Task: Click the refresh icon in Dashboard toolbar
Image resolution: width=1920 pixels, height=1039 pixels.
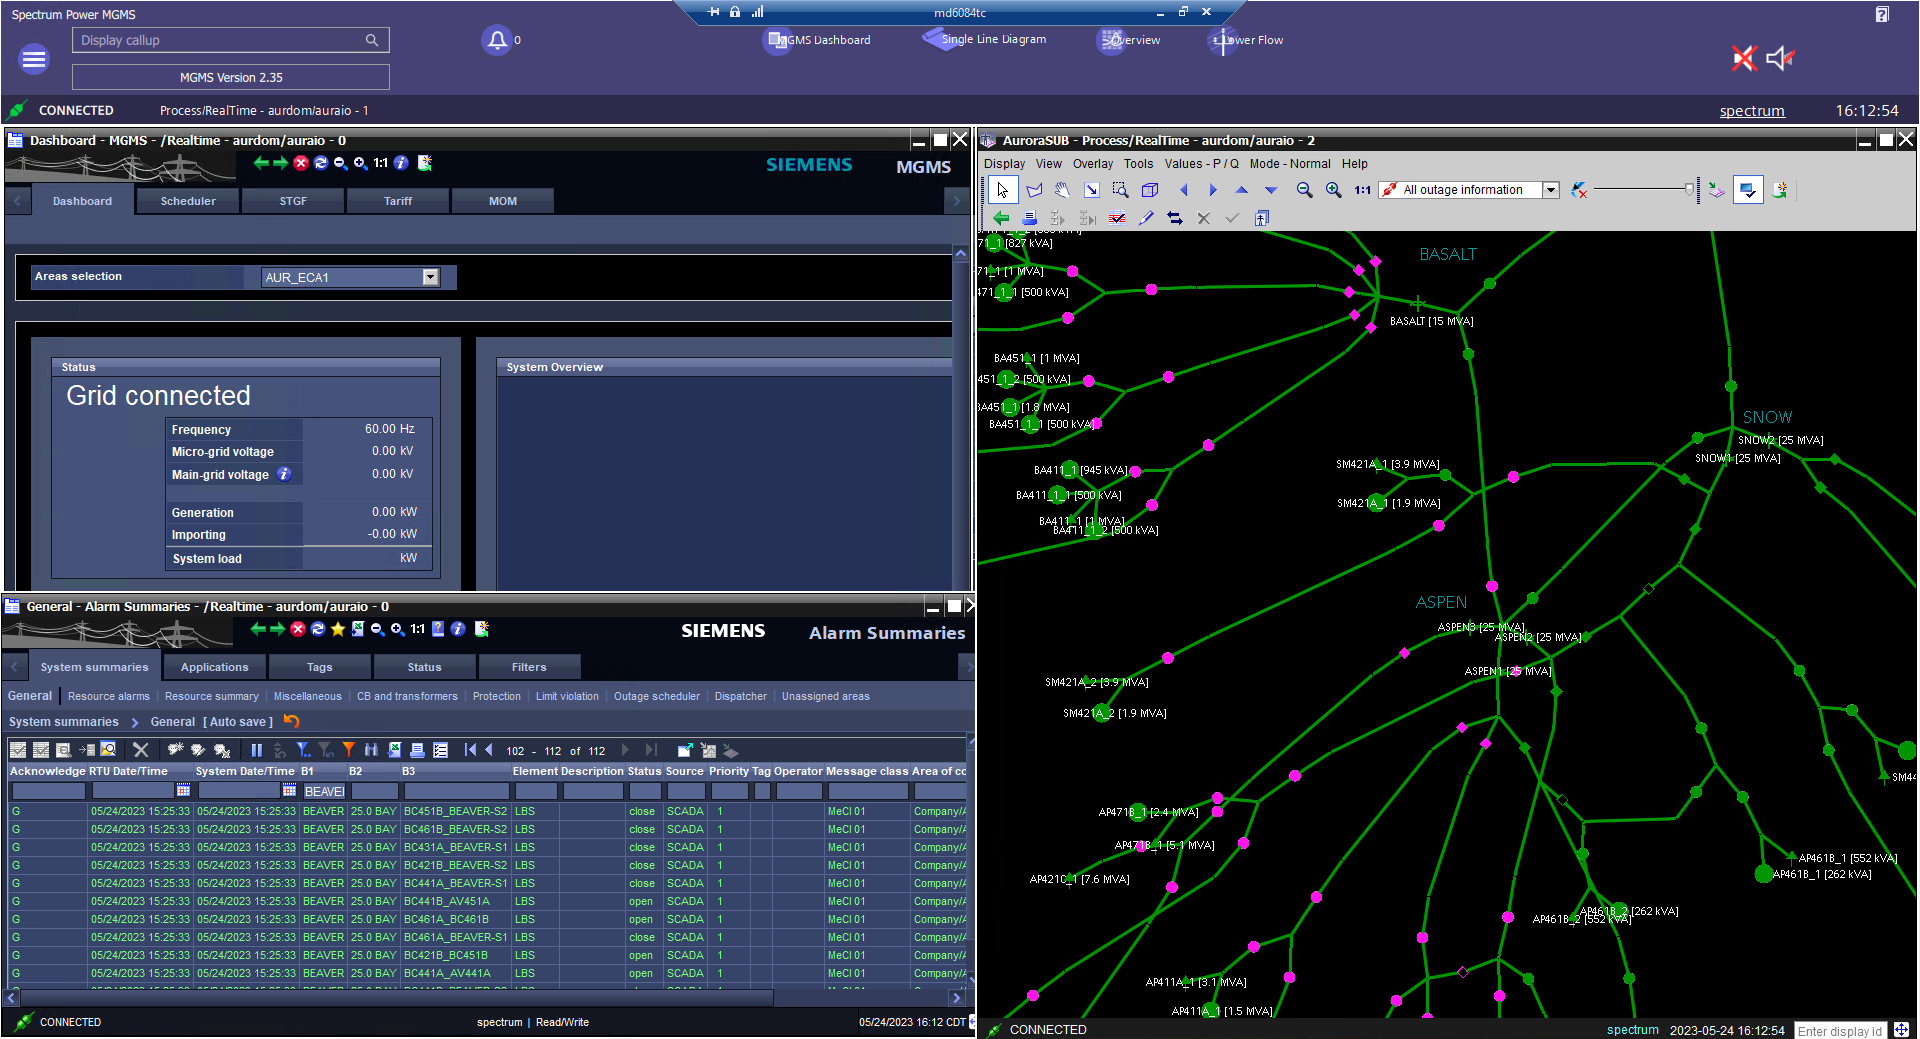Action: [321, 163]
